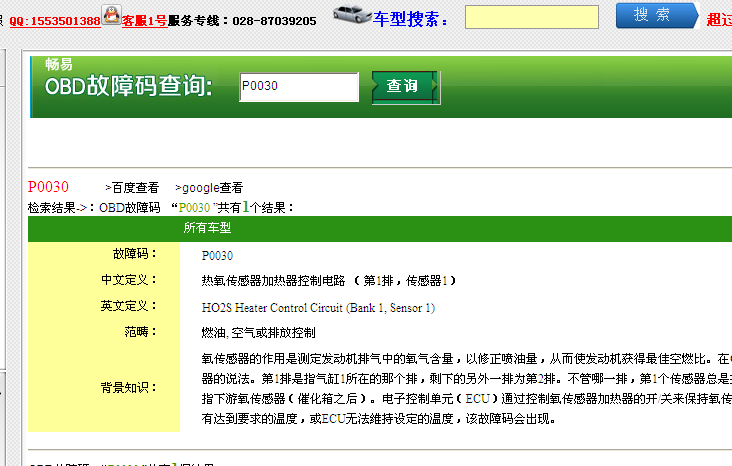Click the red P0030 heading

pos(48,187)
